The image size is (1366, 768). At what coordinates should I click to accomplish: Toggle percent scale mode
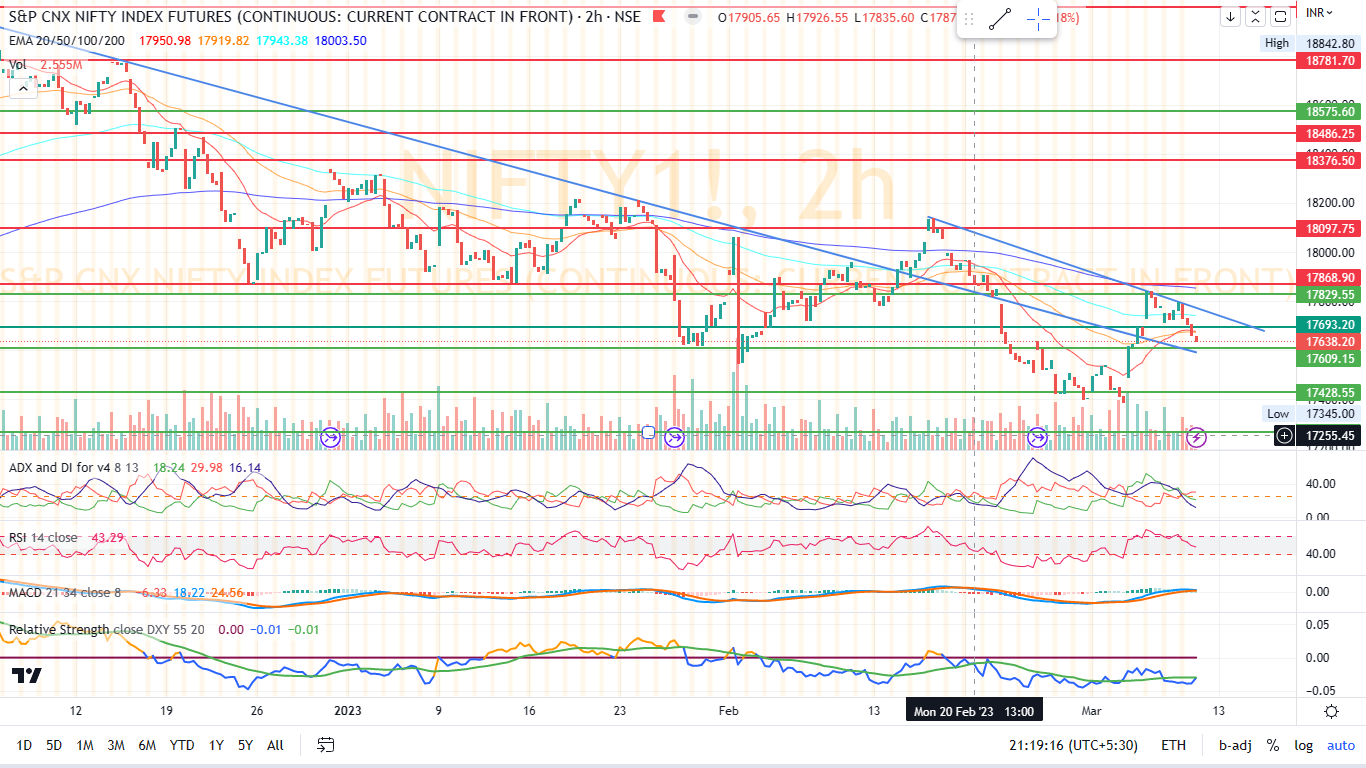pyautogui.click(x=1273, y=745)
